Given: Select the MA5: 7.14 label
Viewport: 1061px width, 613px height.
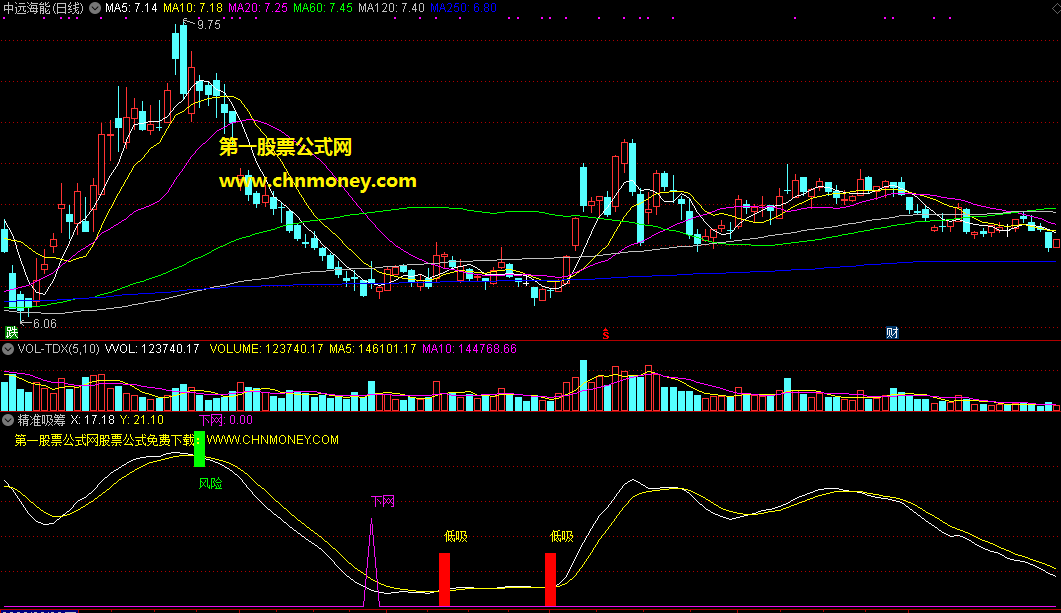Looking at the screenshot, I should coord(131,8).
